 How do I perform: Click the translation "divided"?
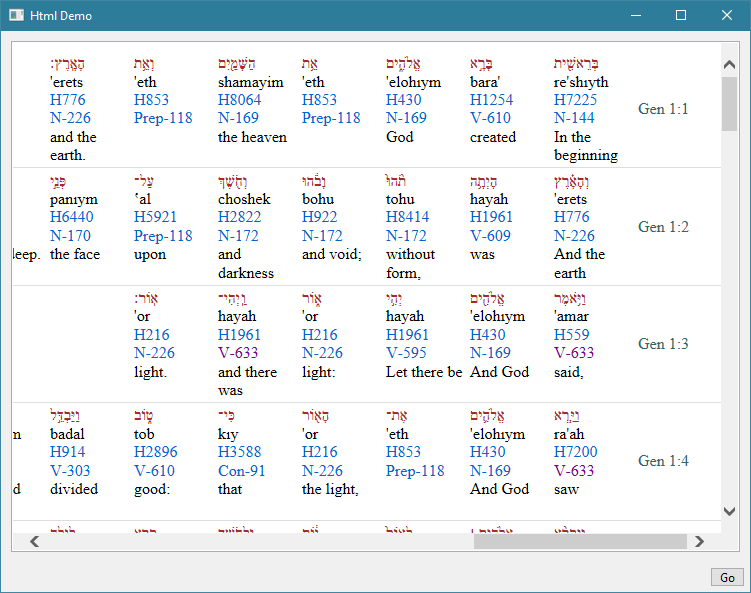click(x=74, y=489)
